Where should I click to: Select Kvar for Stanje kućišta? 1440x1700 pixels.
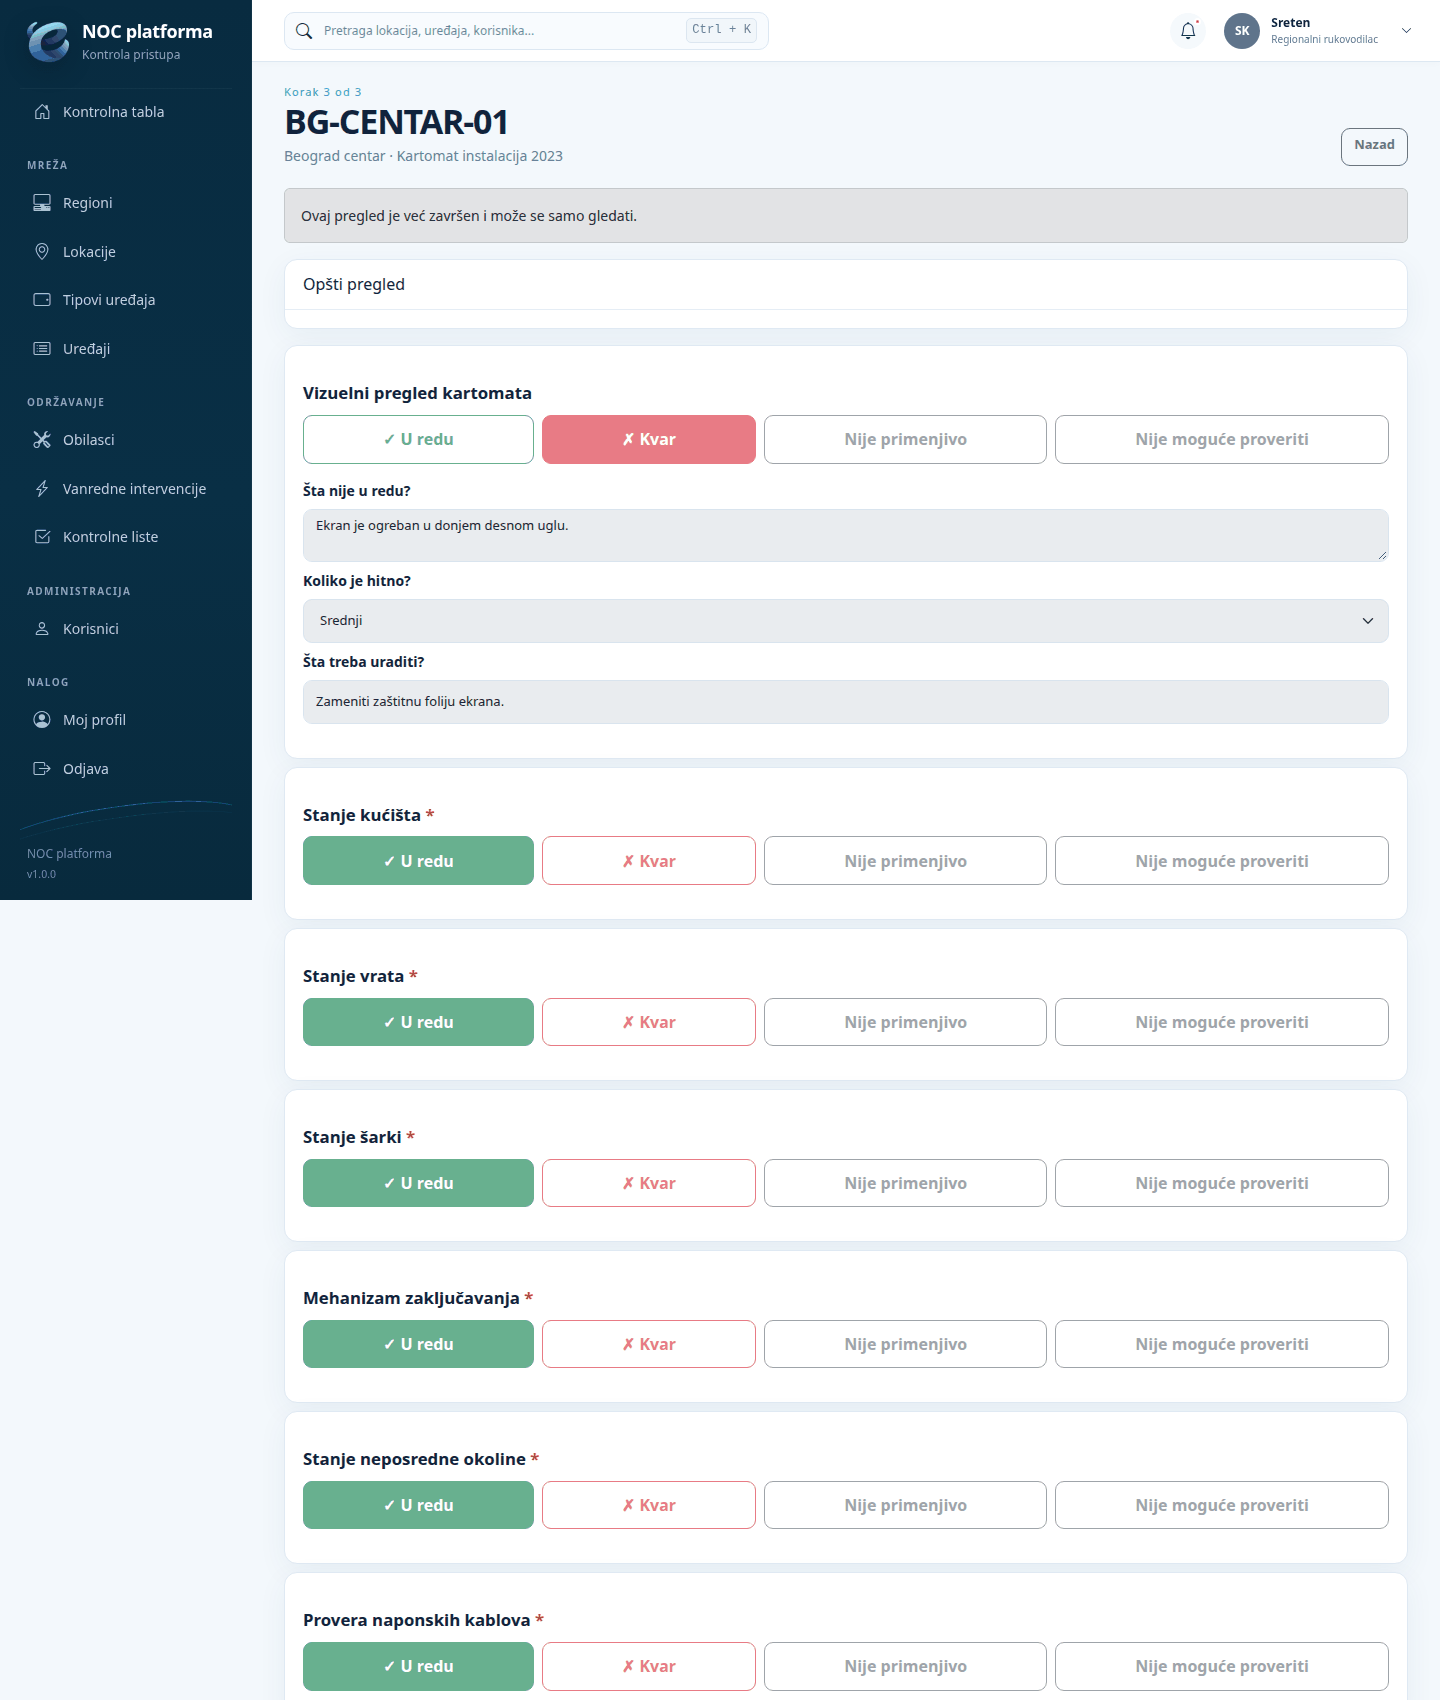pyautogui.click(x=649, y=861)
